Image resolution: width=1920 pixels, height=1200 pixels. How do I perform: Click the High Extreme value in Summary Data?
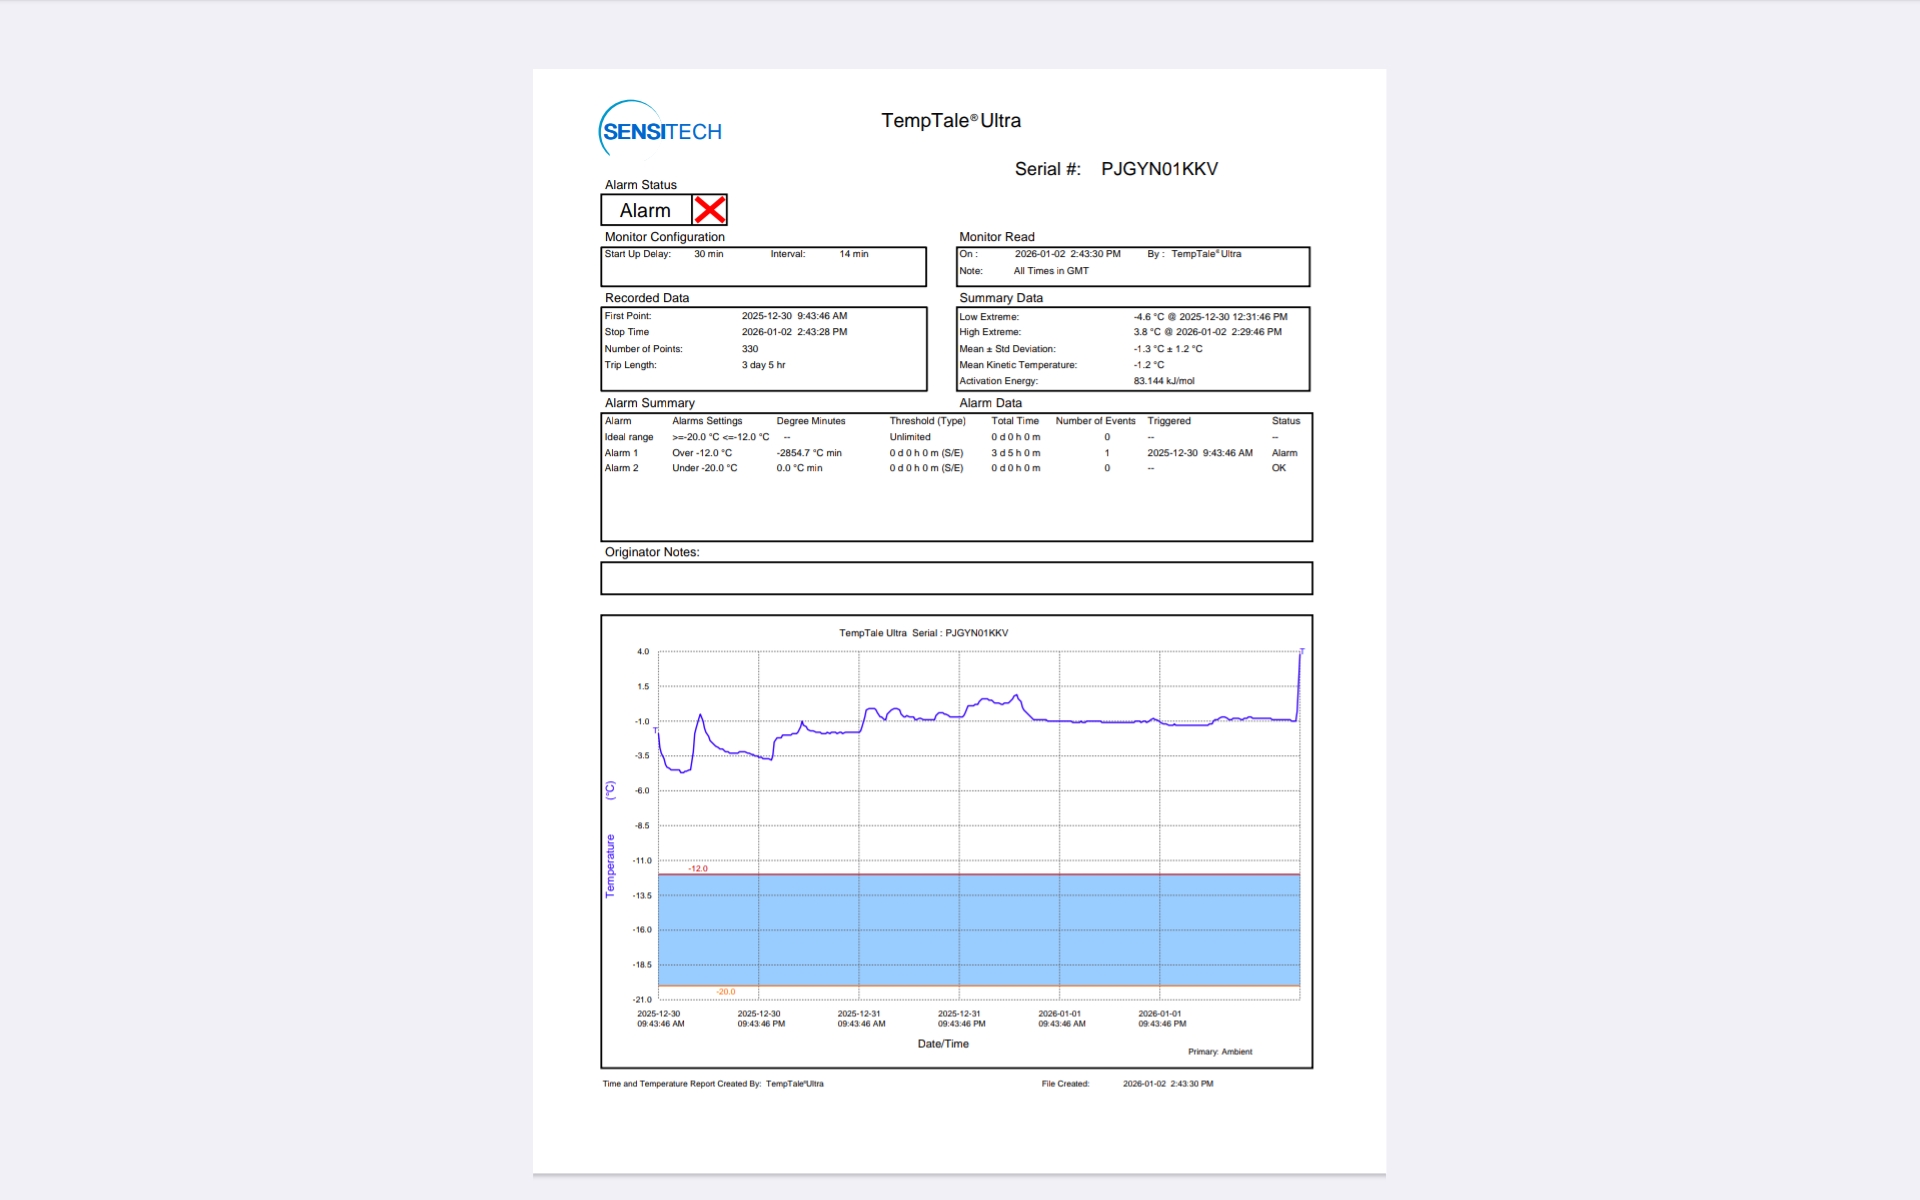point(1207,332)
